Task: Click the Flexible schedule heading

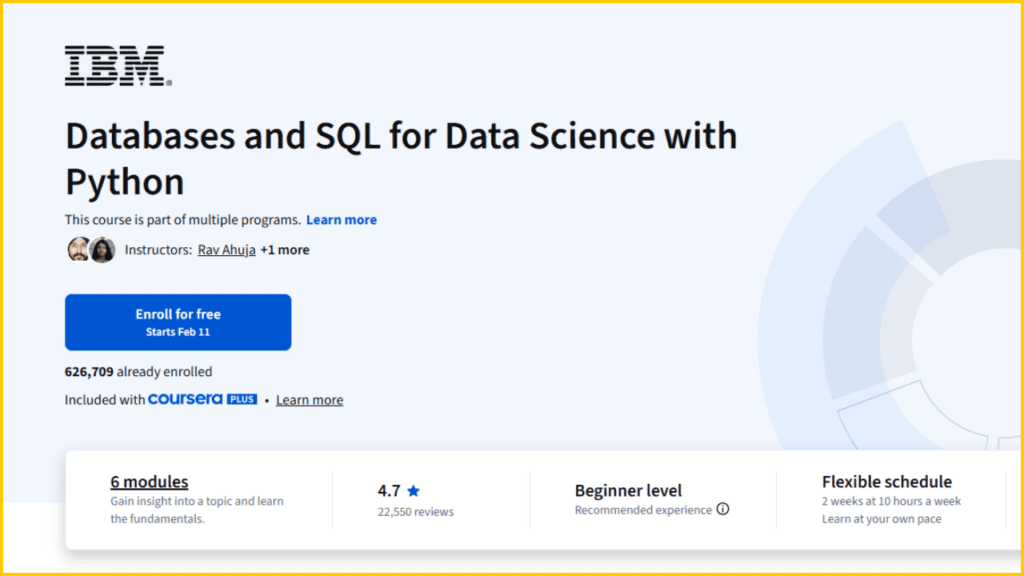Action: (x=887, y=481)
